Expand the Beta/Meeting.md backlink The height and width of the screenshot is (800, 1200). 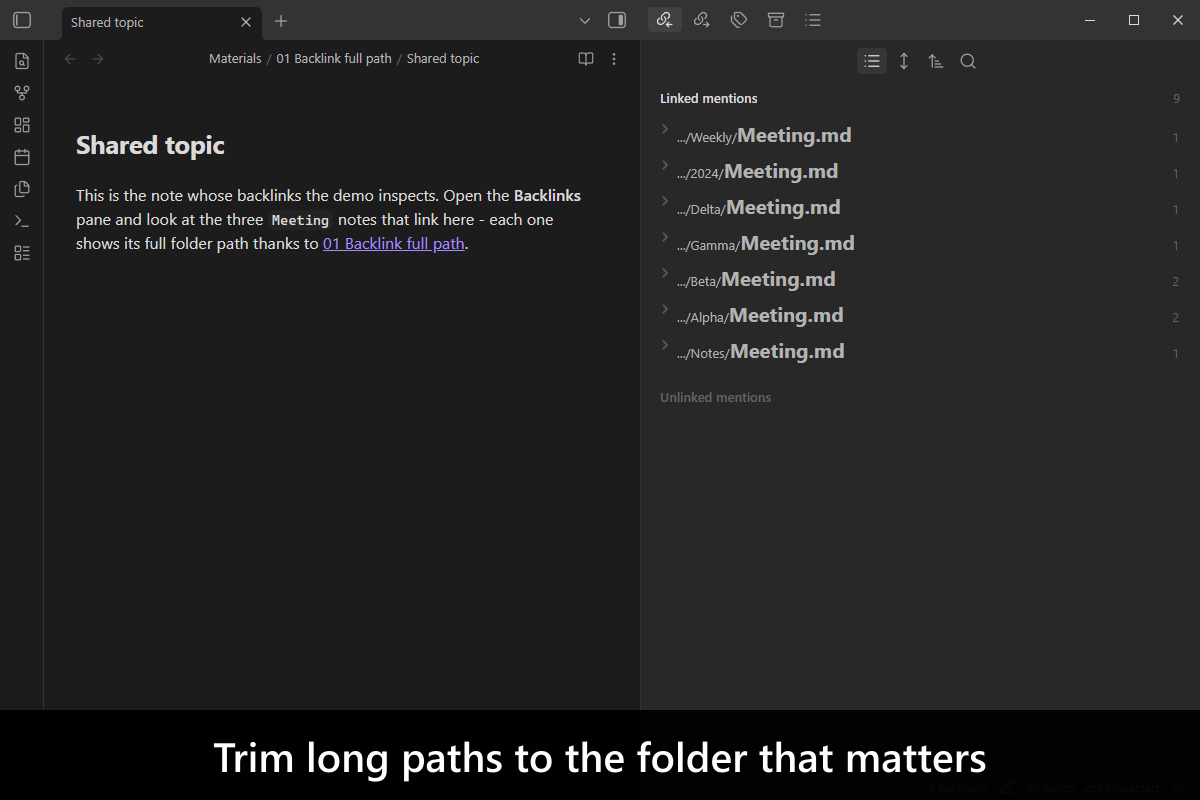coord(665,273)
